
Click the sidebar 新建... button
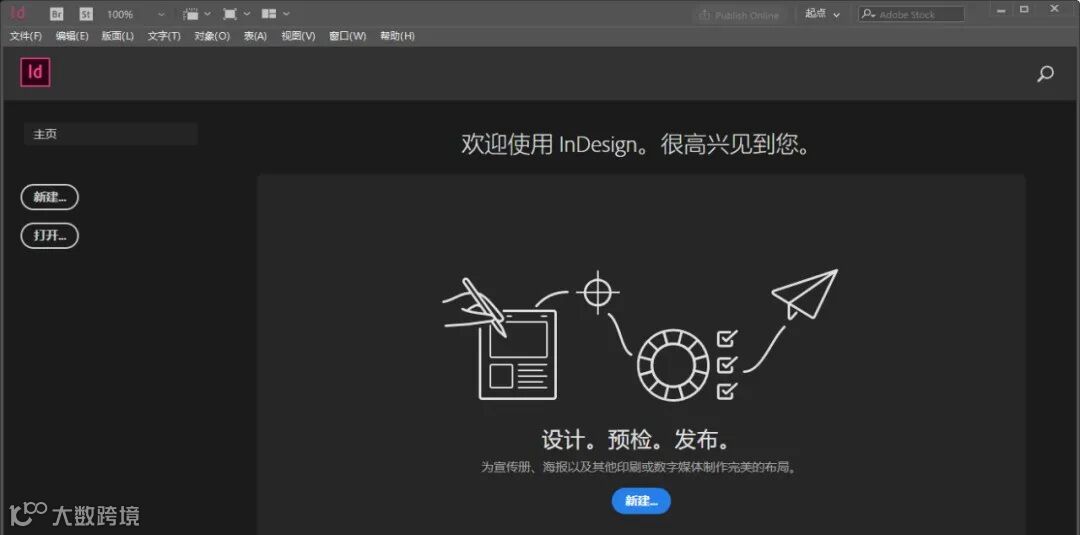50,197
